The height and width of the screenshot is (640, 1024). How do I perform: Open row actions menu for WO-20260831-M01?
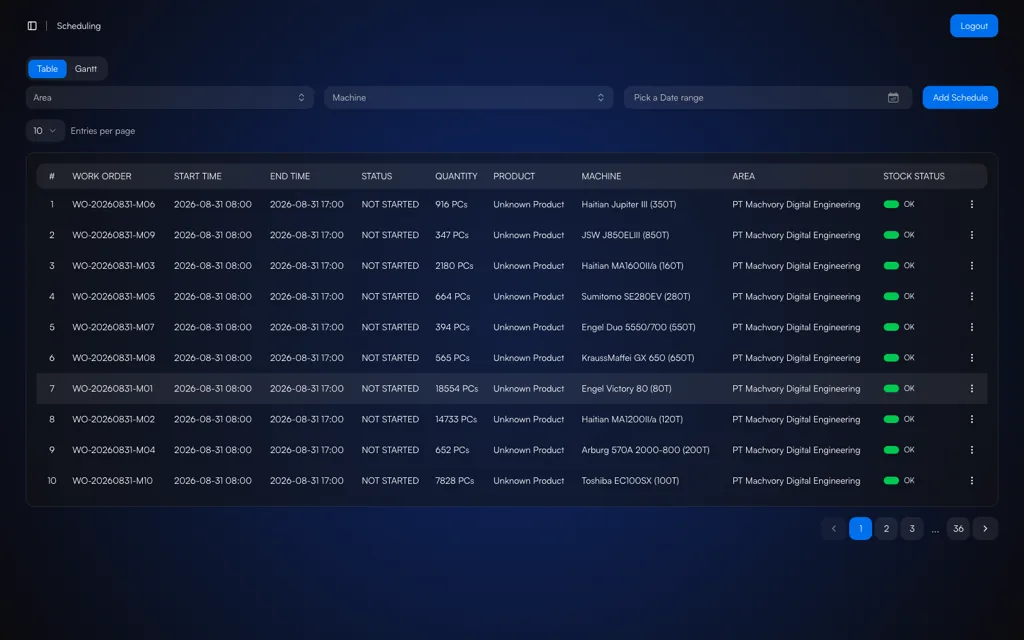click(x=972, y=389)
